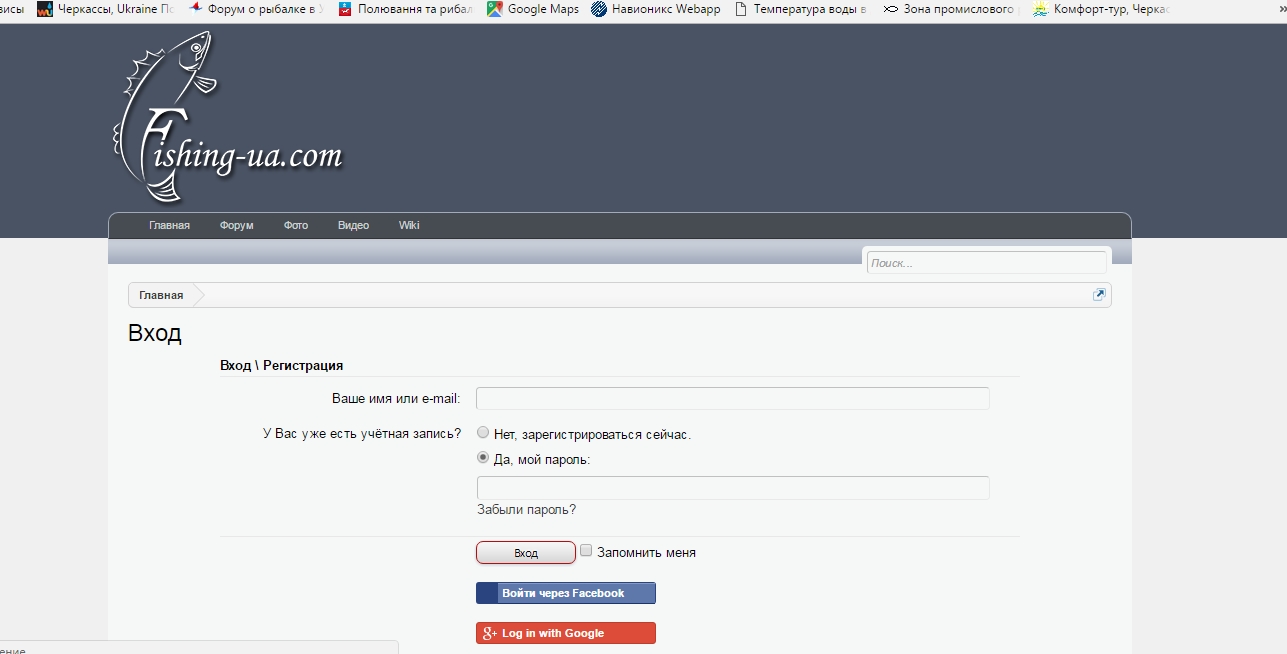Enable the 'Запомнить меня' checkbox
This screenshot has width=1287, height=654.
587,550
